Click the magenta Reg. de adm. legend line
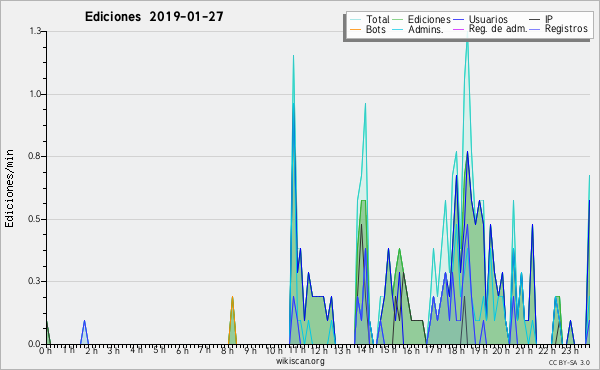The width and height of the screenshot is (600, 370). (458, 29)
